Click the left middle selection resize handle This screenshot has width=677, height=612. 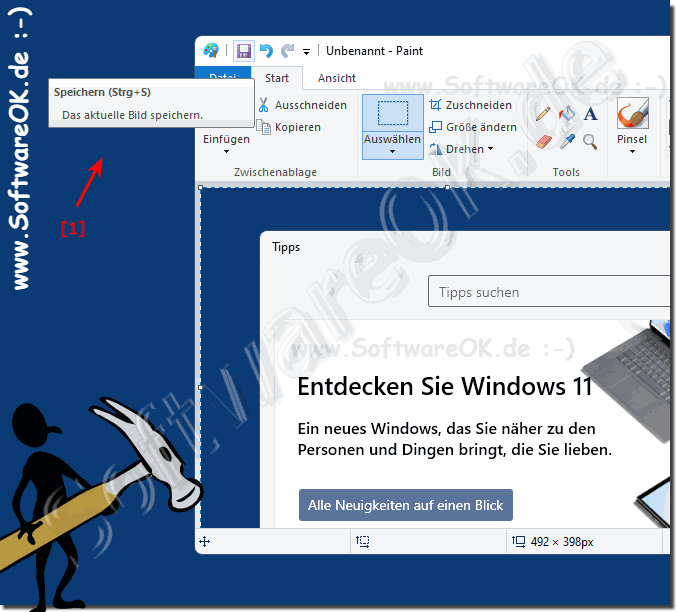click(x=200, y=388)
